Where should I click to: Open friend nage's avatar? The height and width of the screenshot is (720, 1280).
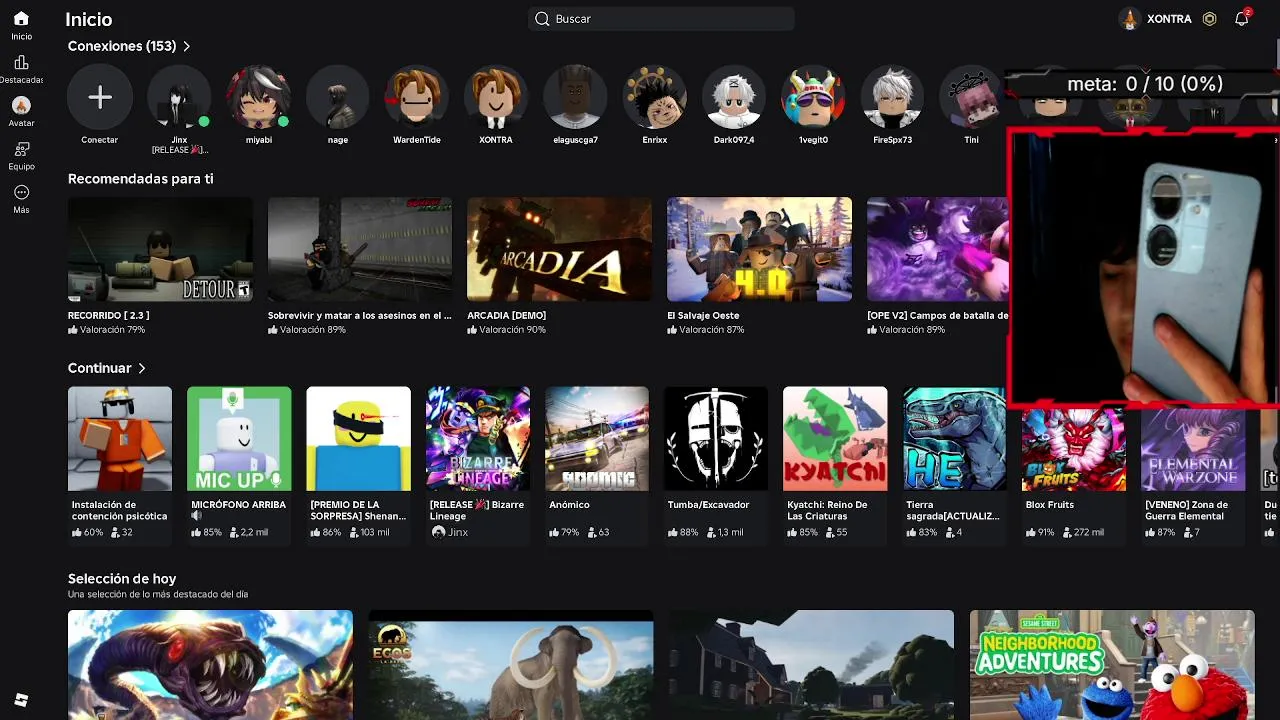pyautogui.click(x=338, y=97)
